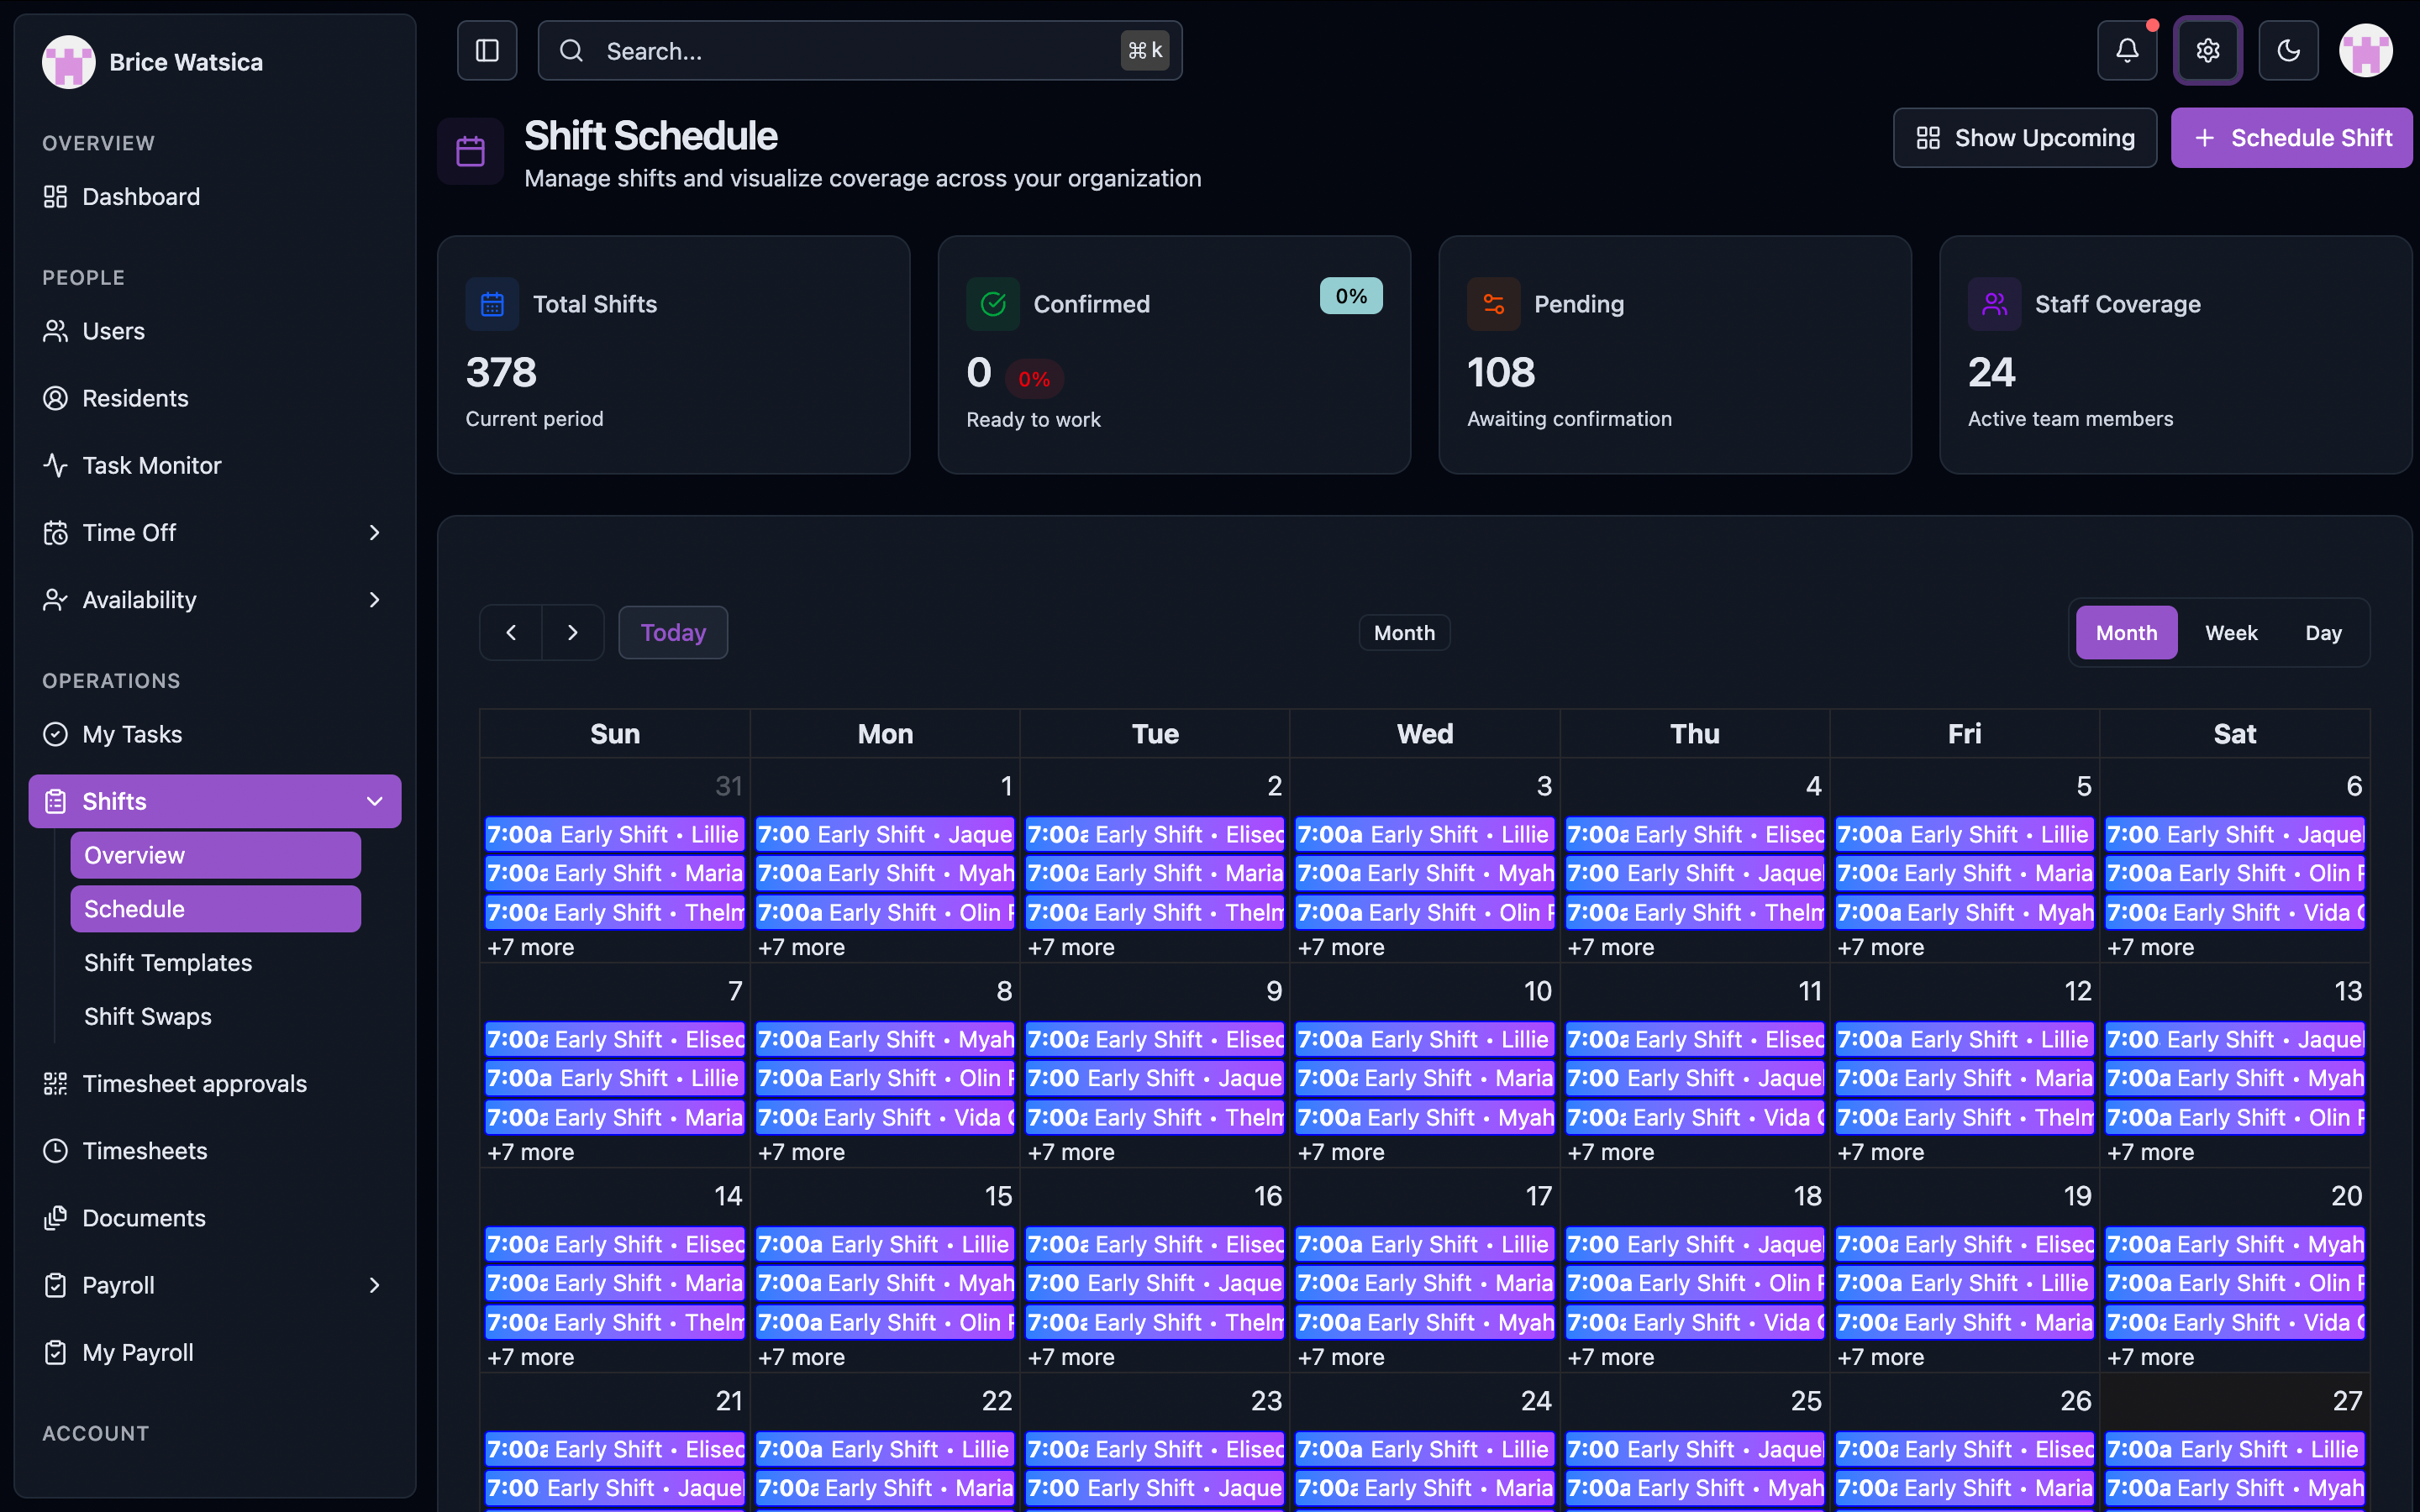The height and width of the screenshot is (1512, 2420).
Task: Select day number 10 on Wednesday
Action: [1537, 991]
